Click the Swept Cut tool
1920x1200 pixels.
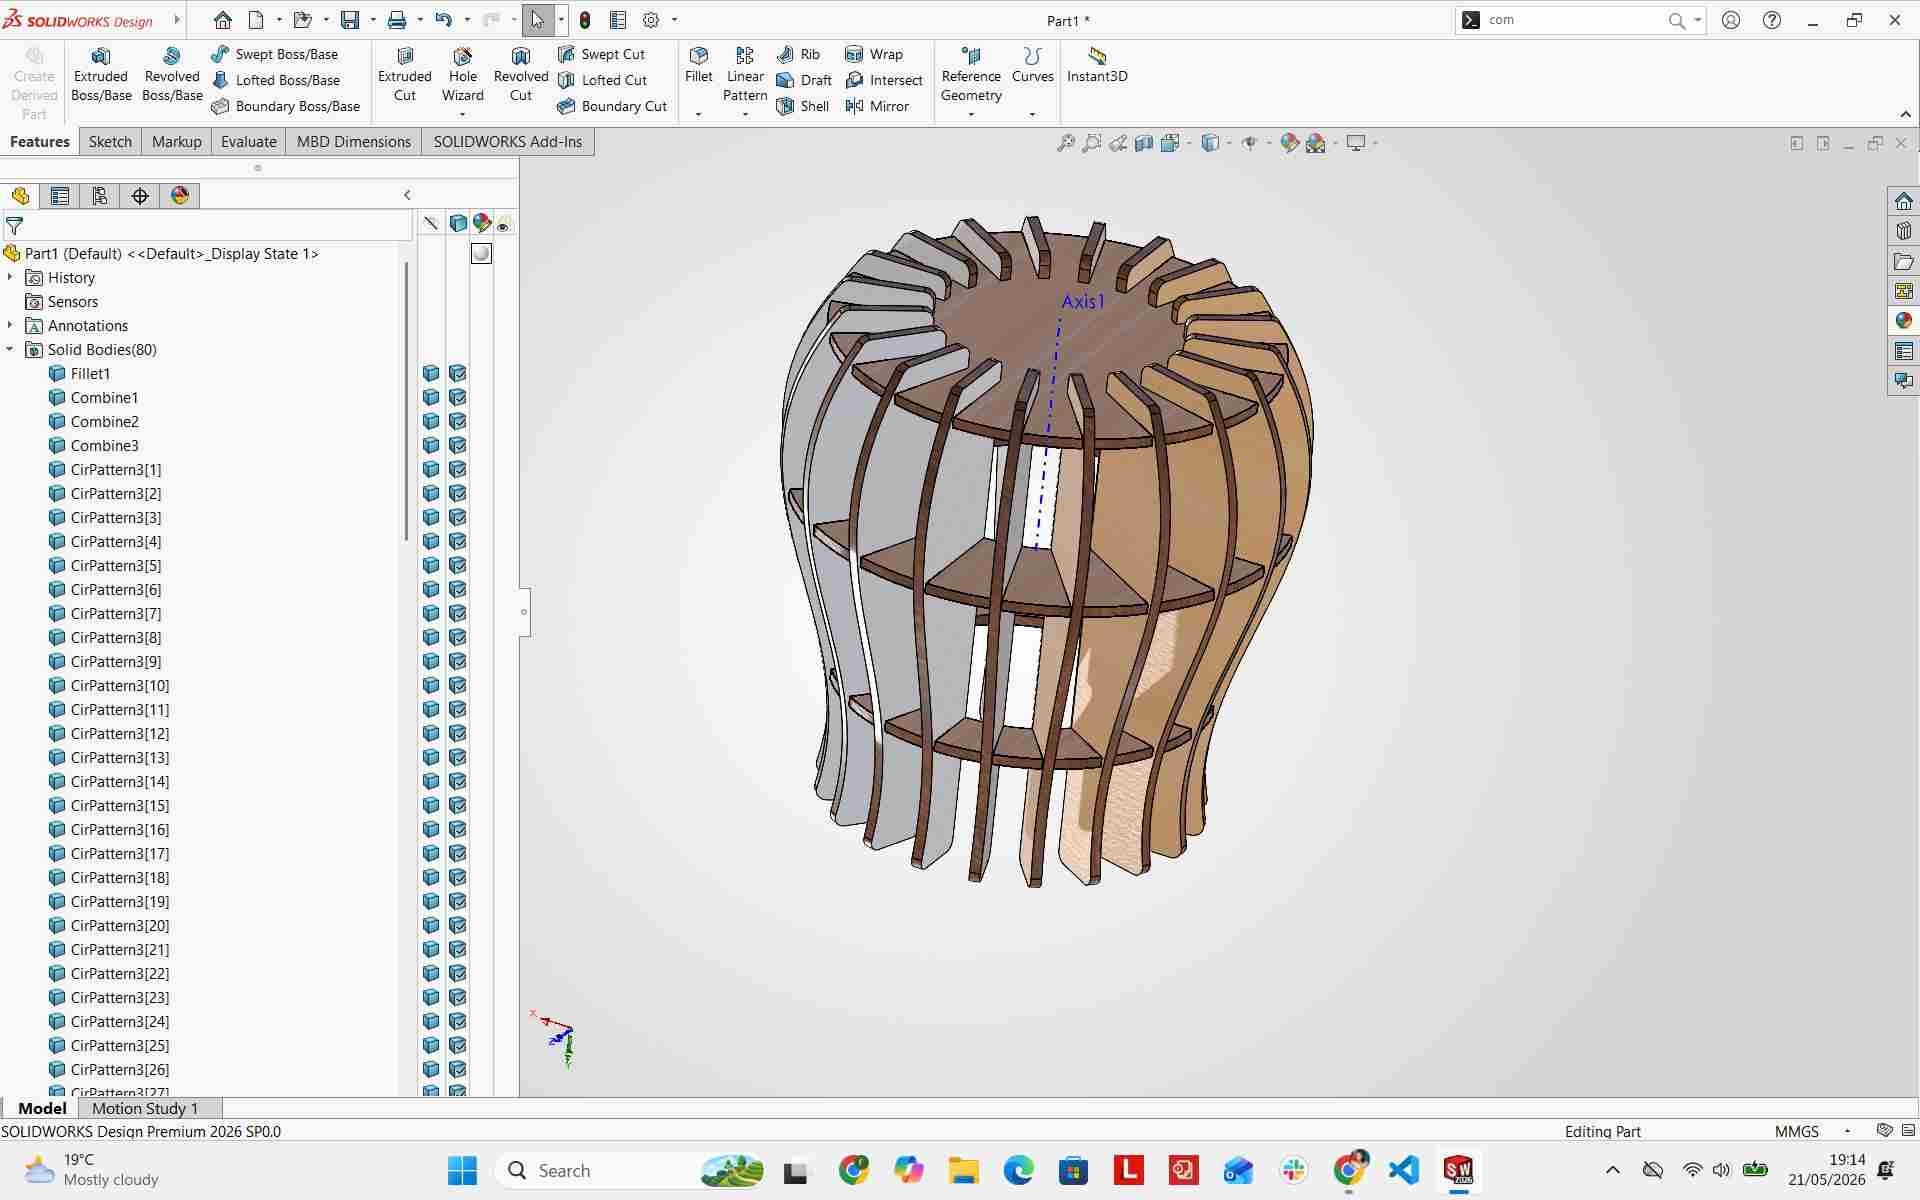point(601,54)
